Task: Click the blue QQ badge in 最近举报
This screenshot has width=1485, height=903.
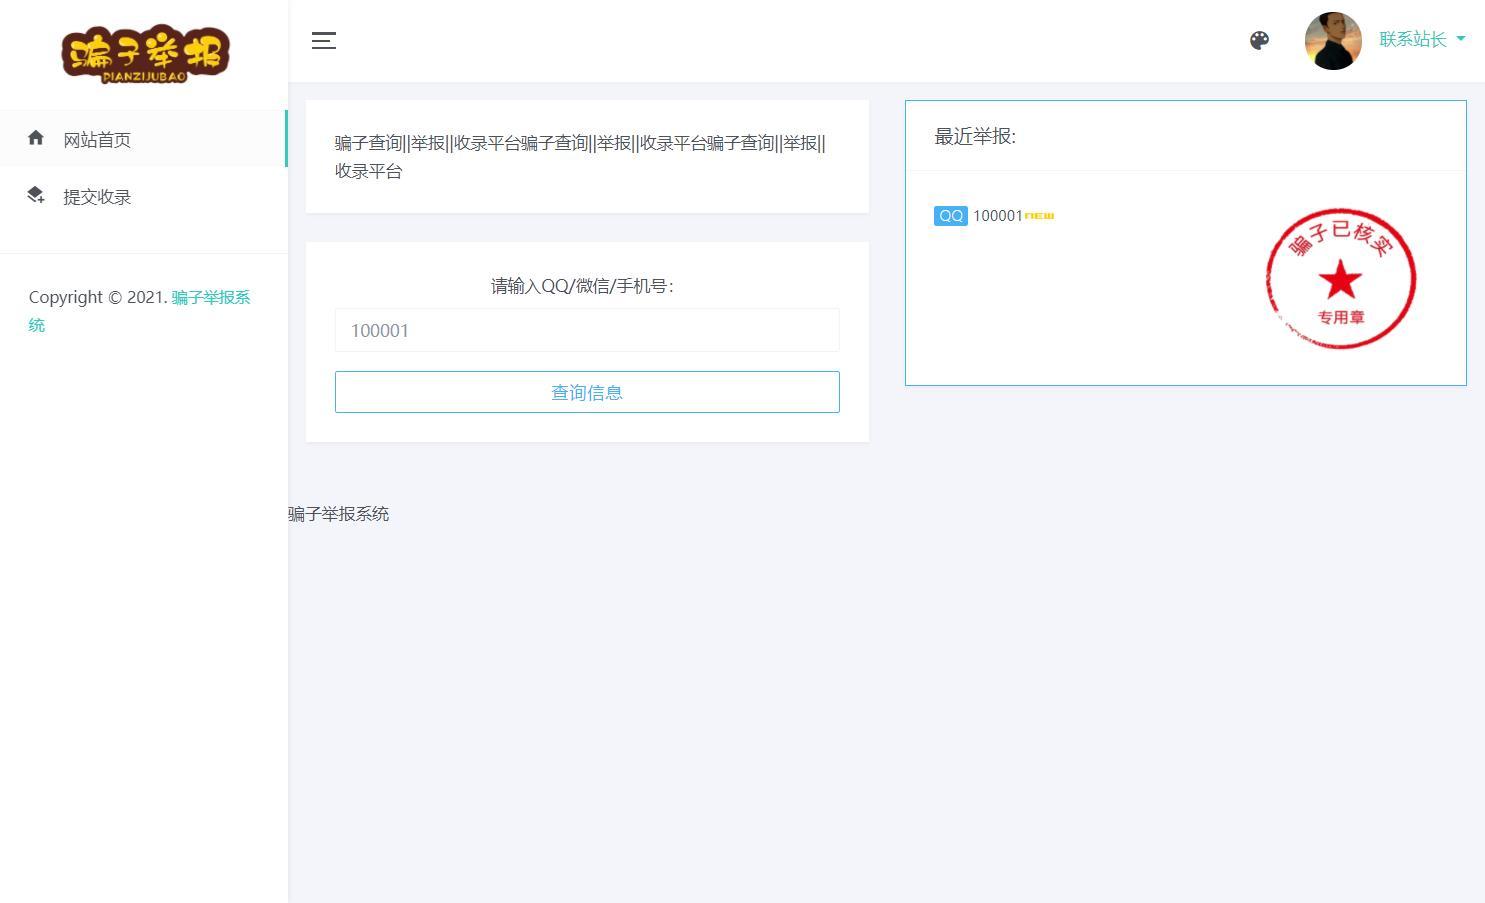Action: 950,215
